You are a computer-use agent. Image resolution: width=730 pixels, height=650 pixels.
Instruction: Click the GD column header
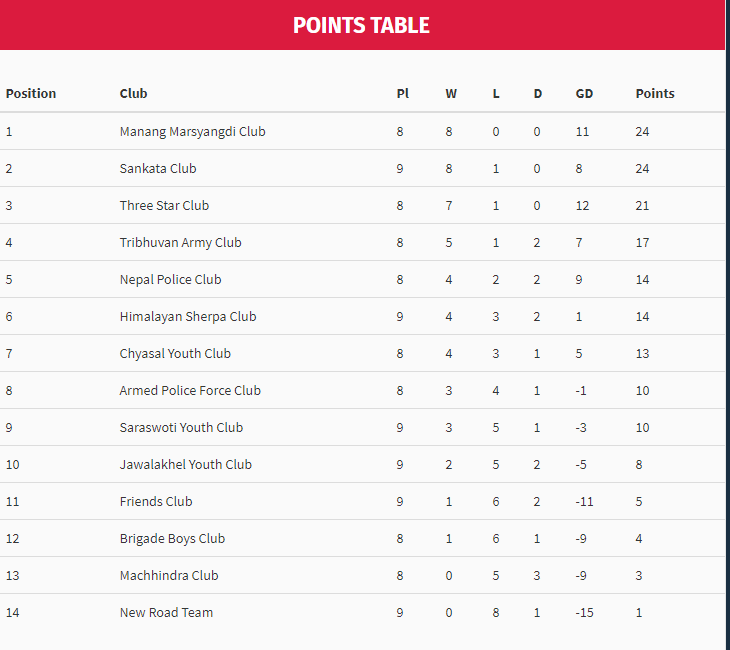point(584,93)
